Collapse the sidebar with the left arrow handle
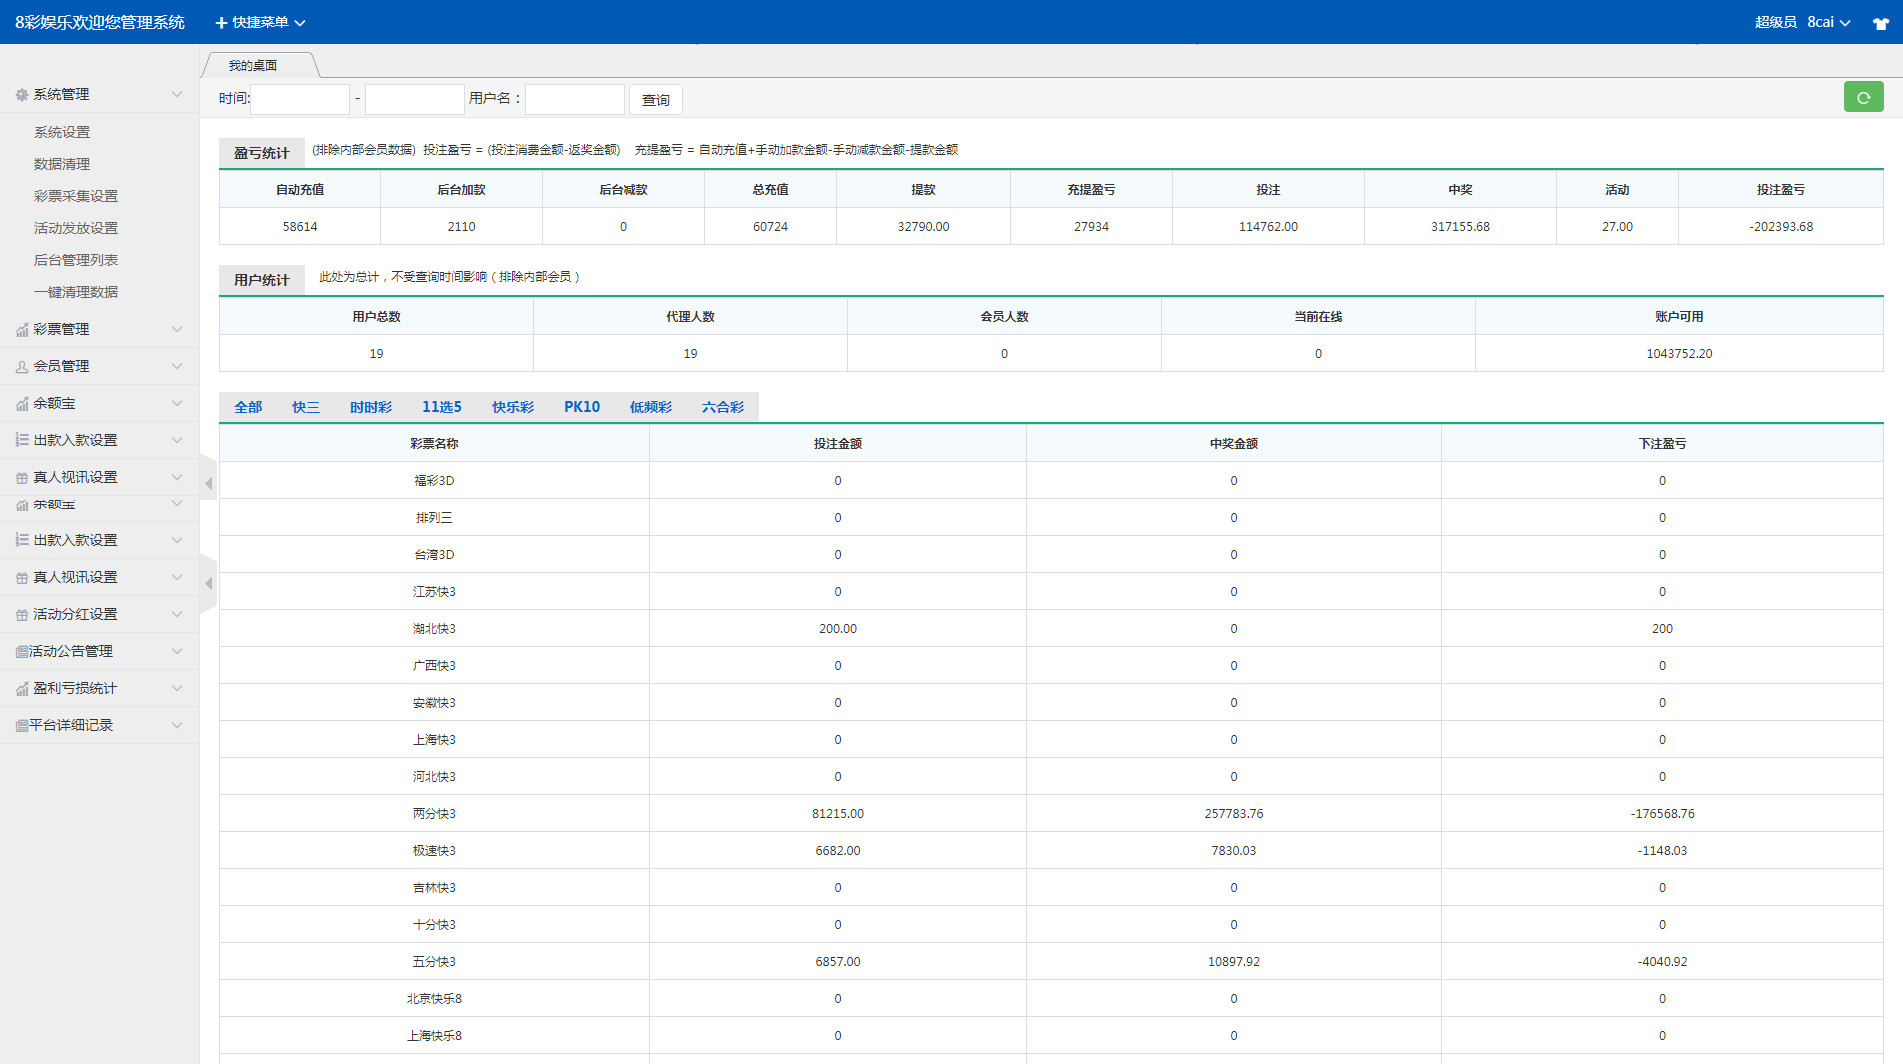This screenshot has width=1903, height=1064. click(208, 484)
